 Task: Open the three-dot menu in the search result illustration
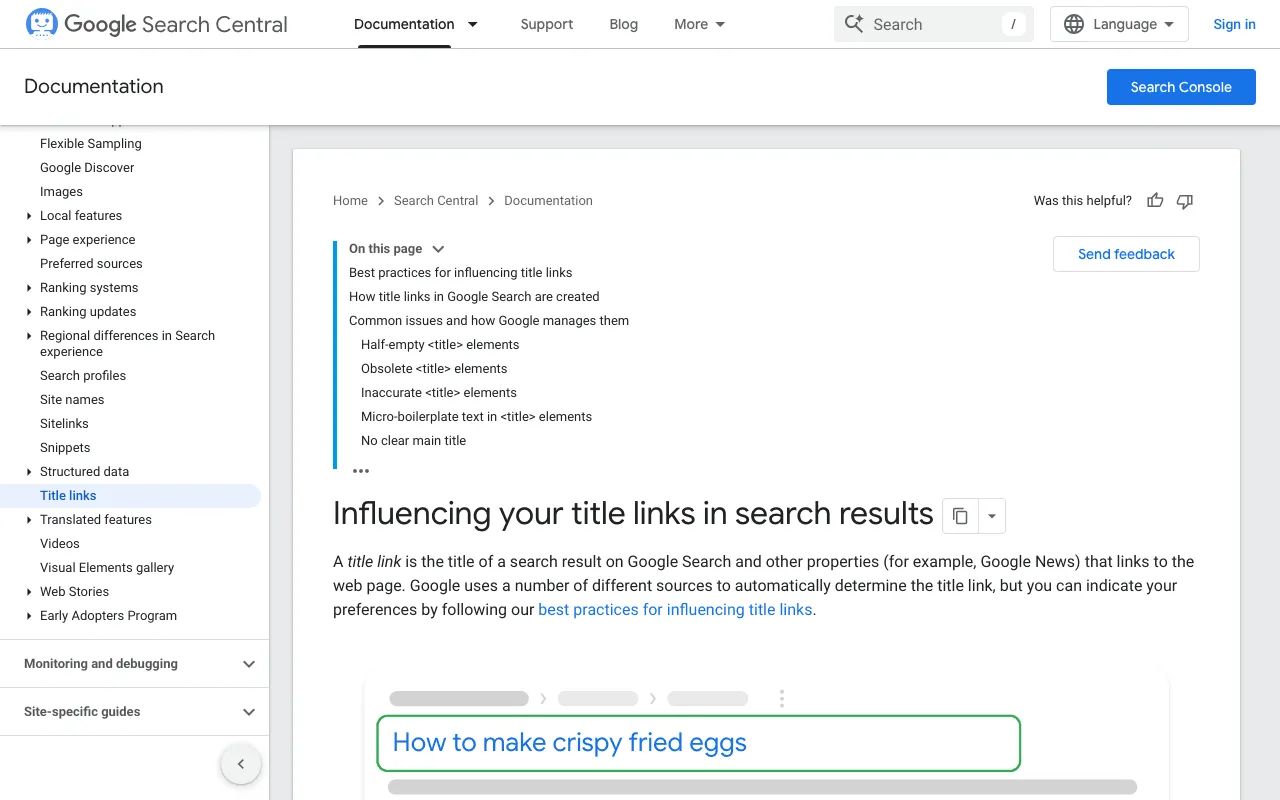click(x=782, y=699)
